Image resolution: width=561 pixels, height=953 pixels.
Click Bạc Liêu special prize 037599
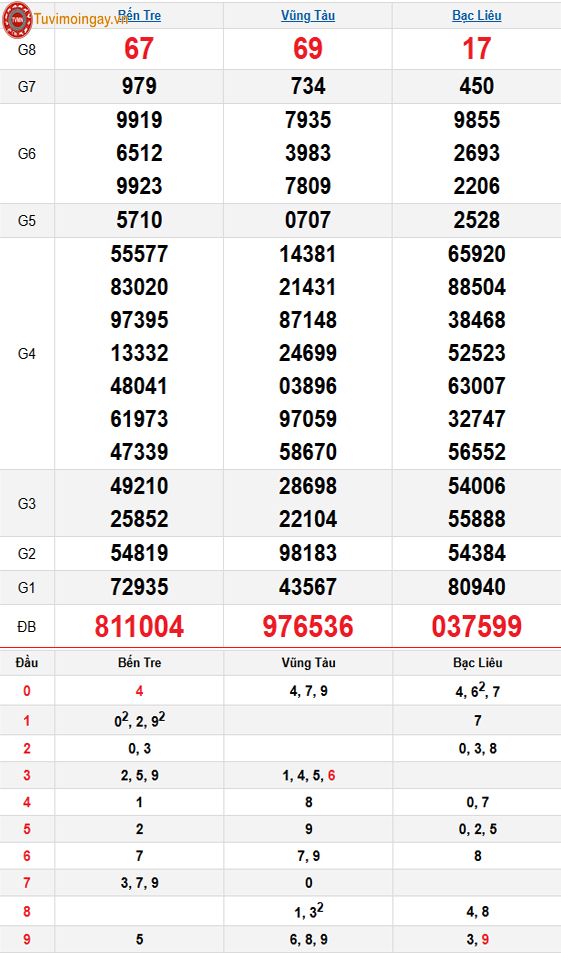[477, 627]
